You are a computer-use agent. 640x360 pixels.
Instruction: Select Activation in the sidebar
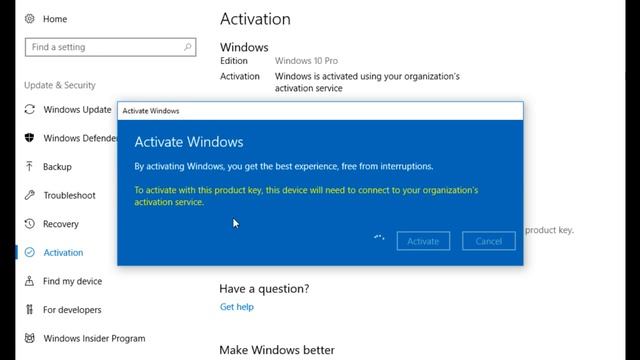click(x=63, y=252)
